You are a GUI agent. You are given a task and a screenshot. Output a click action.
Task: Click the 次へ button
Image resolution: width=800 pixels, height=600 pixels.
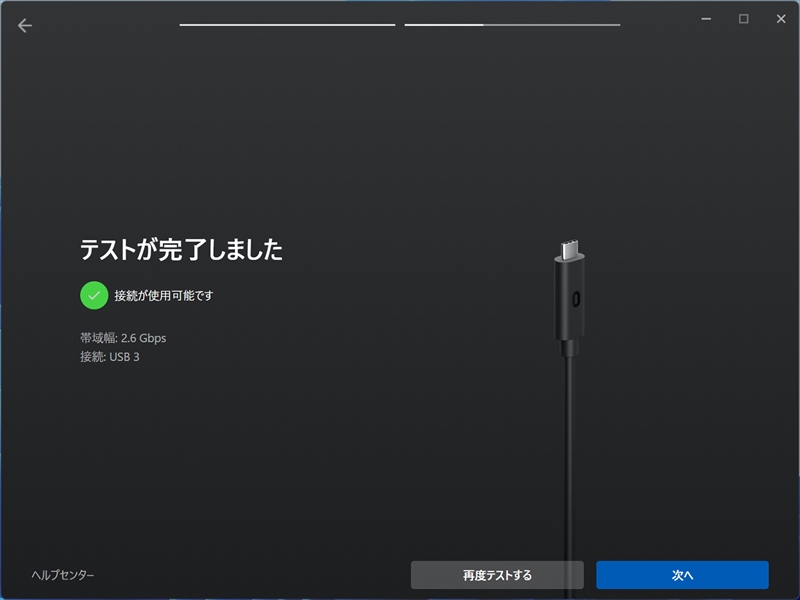(x=682, y=575)
